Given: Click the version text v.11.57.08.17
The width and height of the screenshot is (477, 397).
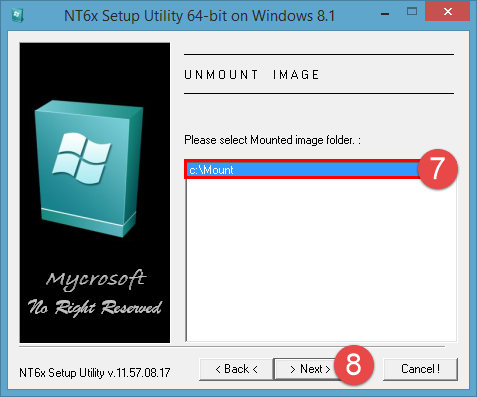Looking at the screenshot, I should click(139, 373).
